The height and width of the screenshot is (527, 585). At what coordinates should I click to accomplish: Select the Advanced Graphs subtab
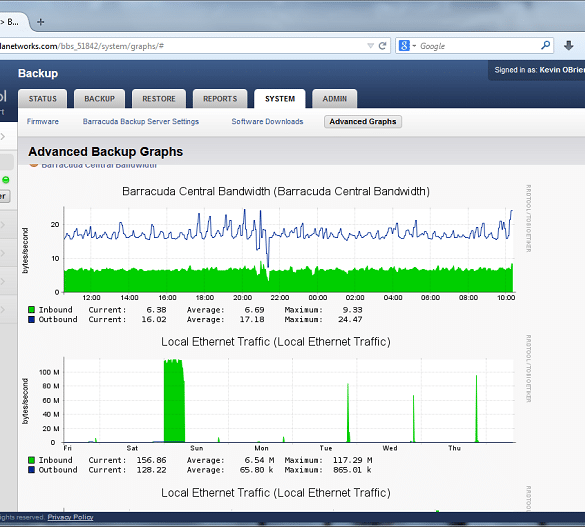[363, 122]
